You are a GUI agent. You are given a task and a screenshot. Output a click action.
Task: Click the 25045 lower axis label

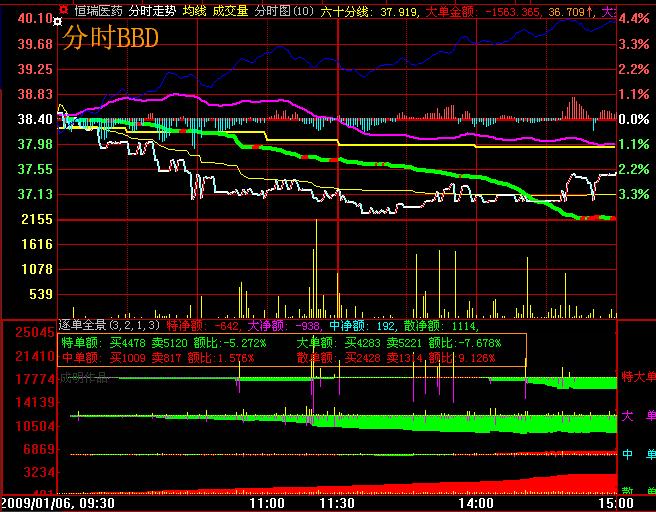click(x=35, y=332)
